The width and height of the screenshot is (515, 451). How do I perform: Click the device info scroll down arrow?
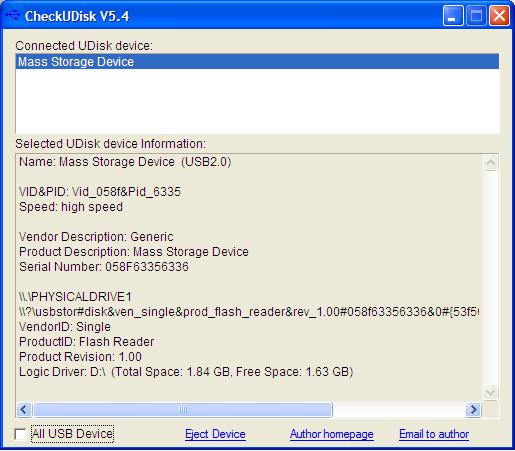490,392
